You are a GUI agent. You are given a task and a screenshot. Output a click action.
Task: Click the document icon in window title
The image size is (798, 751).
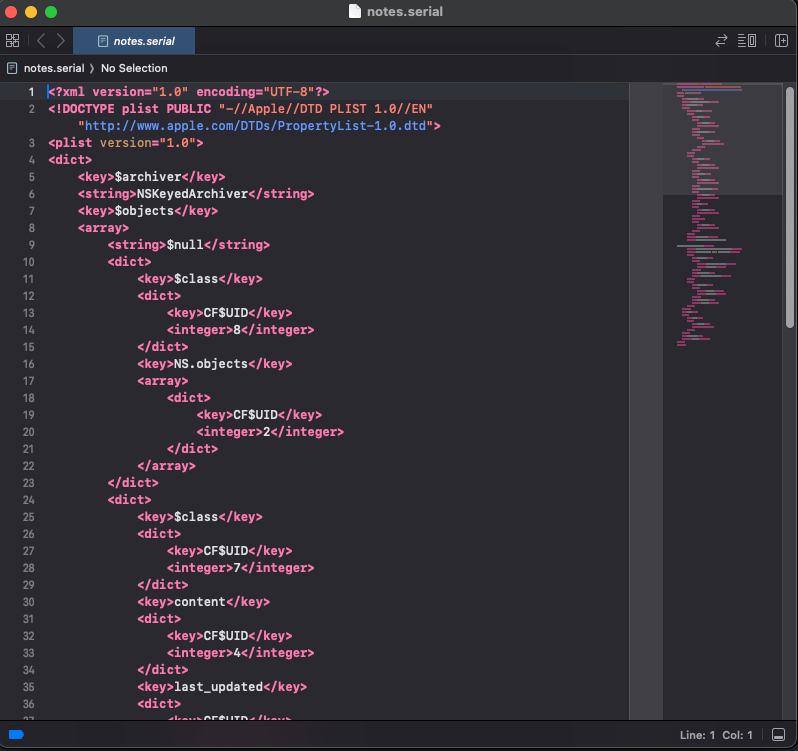pyautogui.click(x=355, y=12)
